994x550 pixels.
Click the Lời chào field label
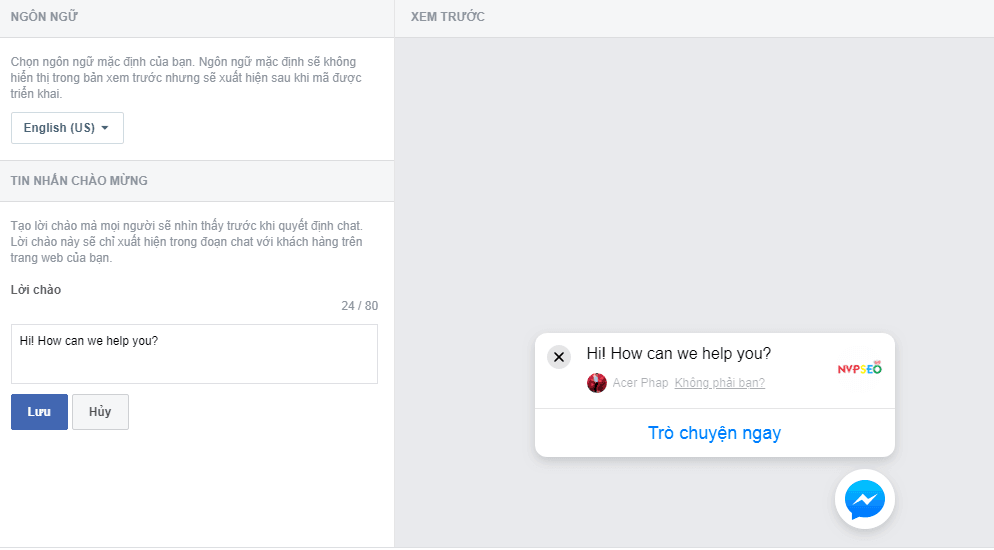point(35,290)
